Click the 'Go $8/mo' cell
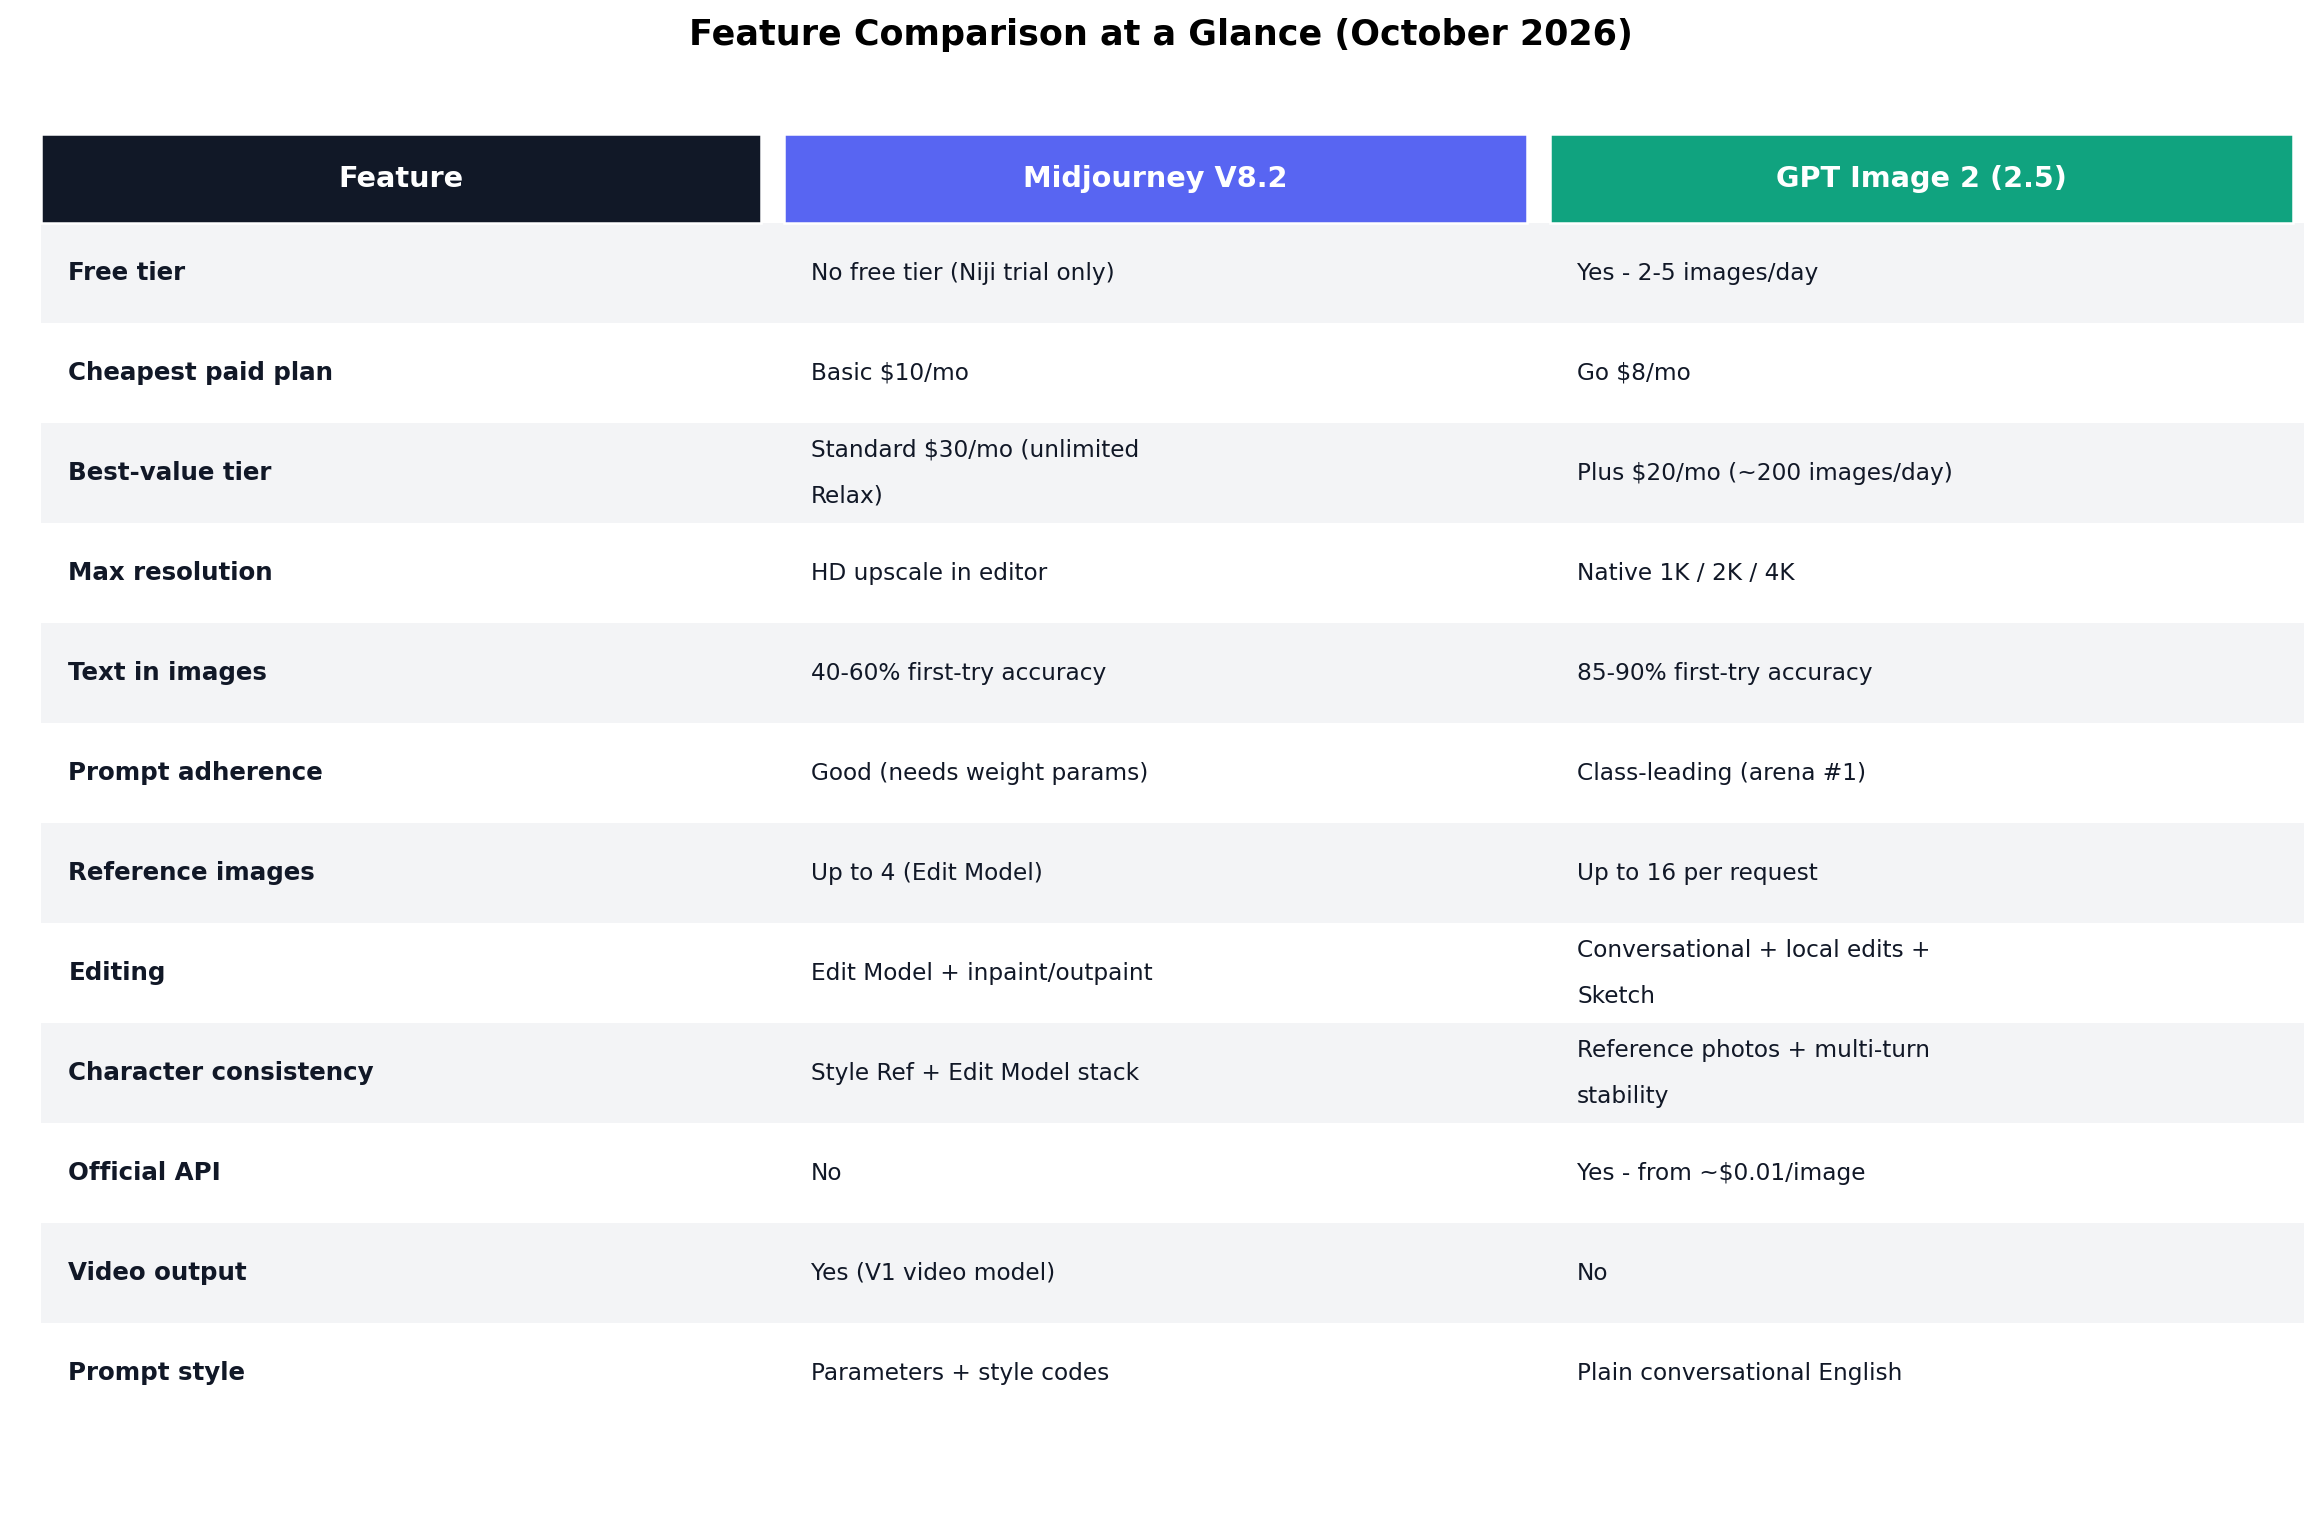 (x=1633, y=373)
